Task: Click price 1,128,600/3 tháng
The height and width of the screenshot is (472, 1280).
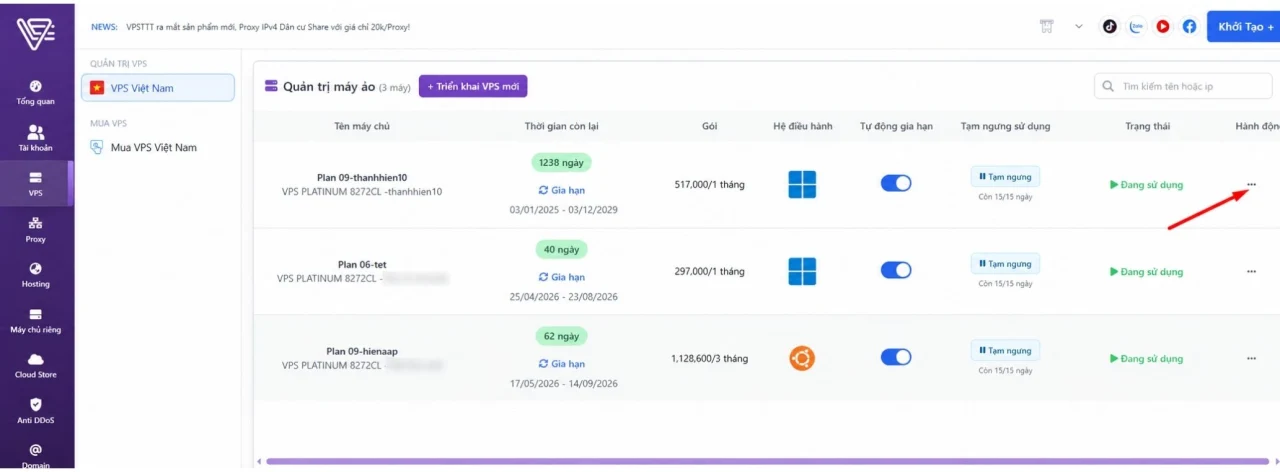Action: (708, 358)
